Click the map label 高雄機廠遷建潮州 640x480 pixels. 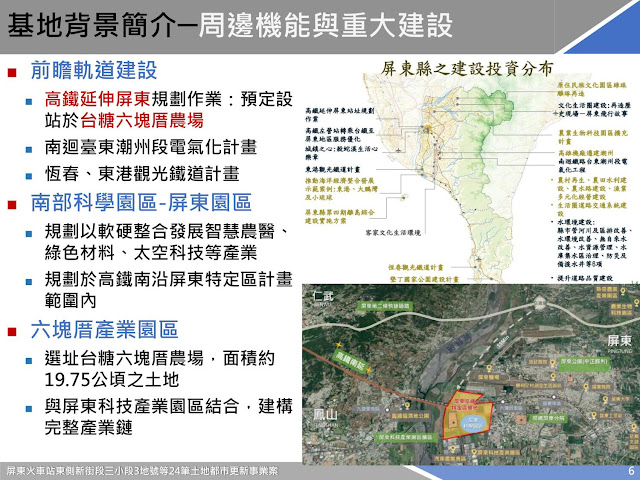coord(586,153)
